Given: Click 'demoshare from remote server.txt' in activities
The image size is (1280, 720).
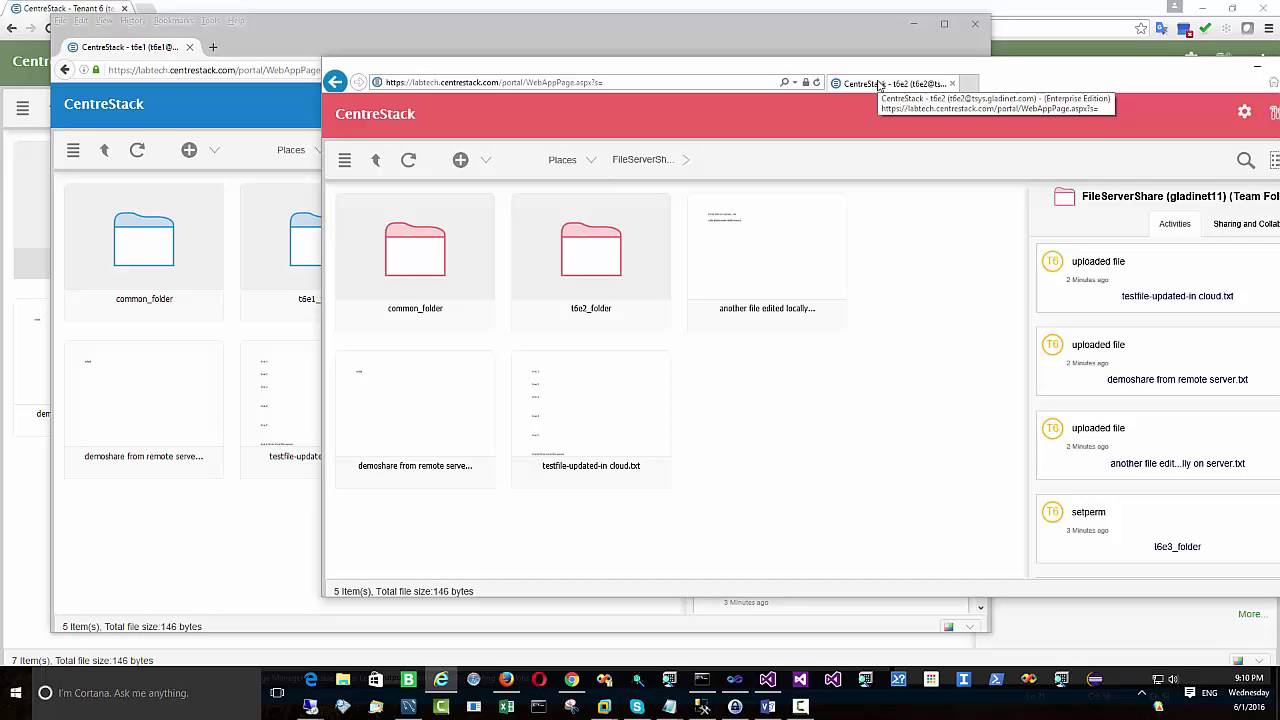Looking at the screenshot, I should (x=1177, y=379).
